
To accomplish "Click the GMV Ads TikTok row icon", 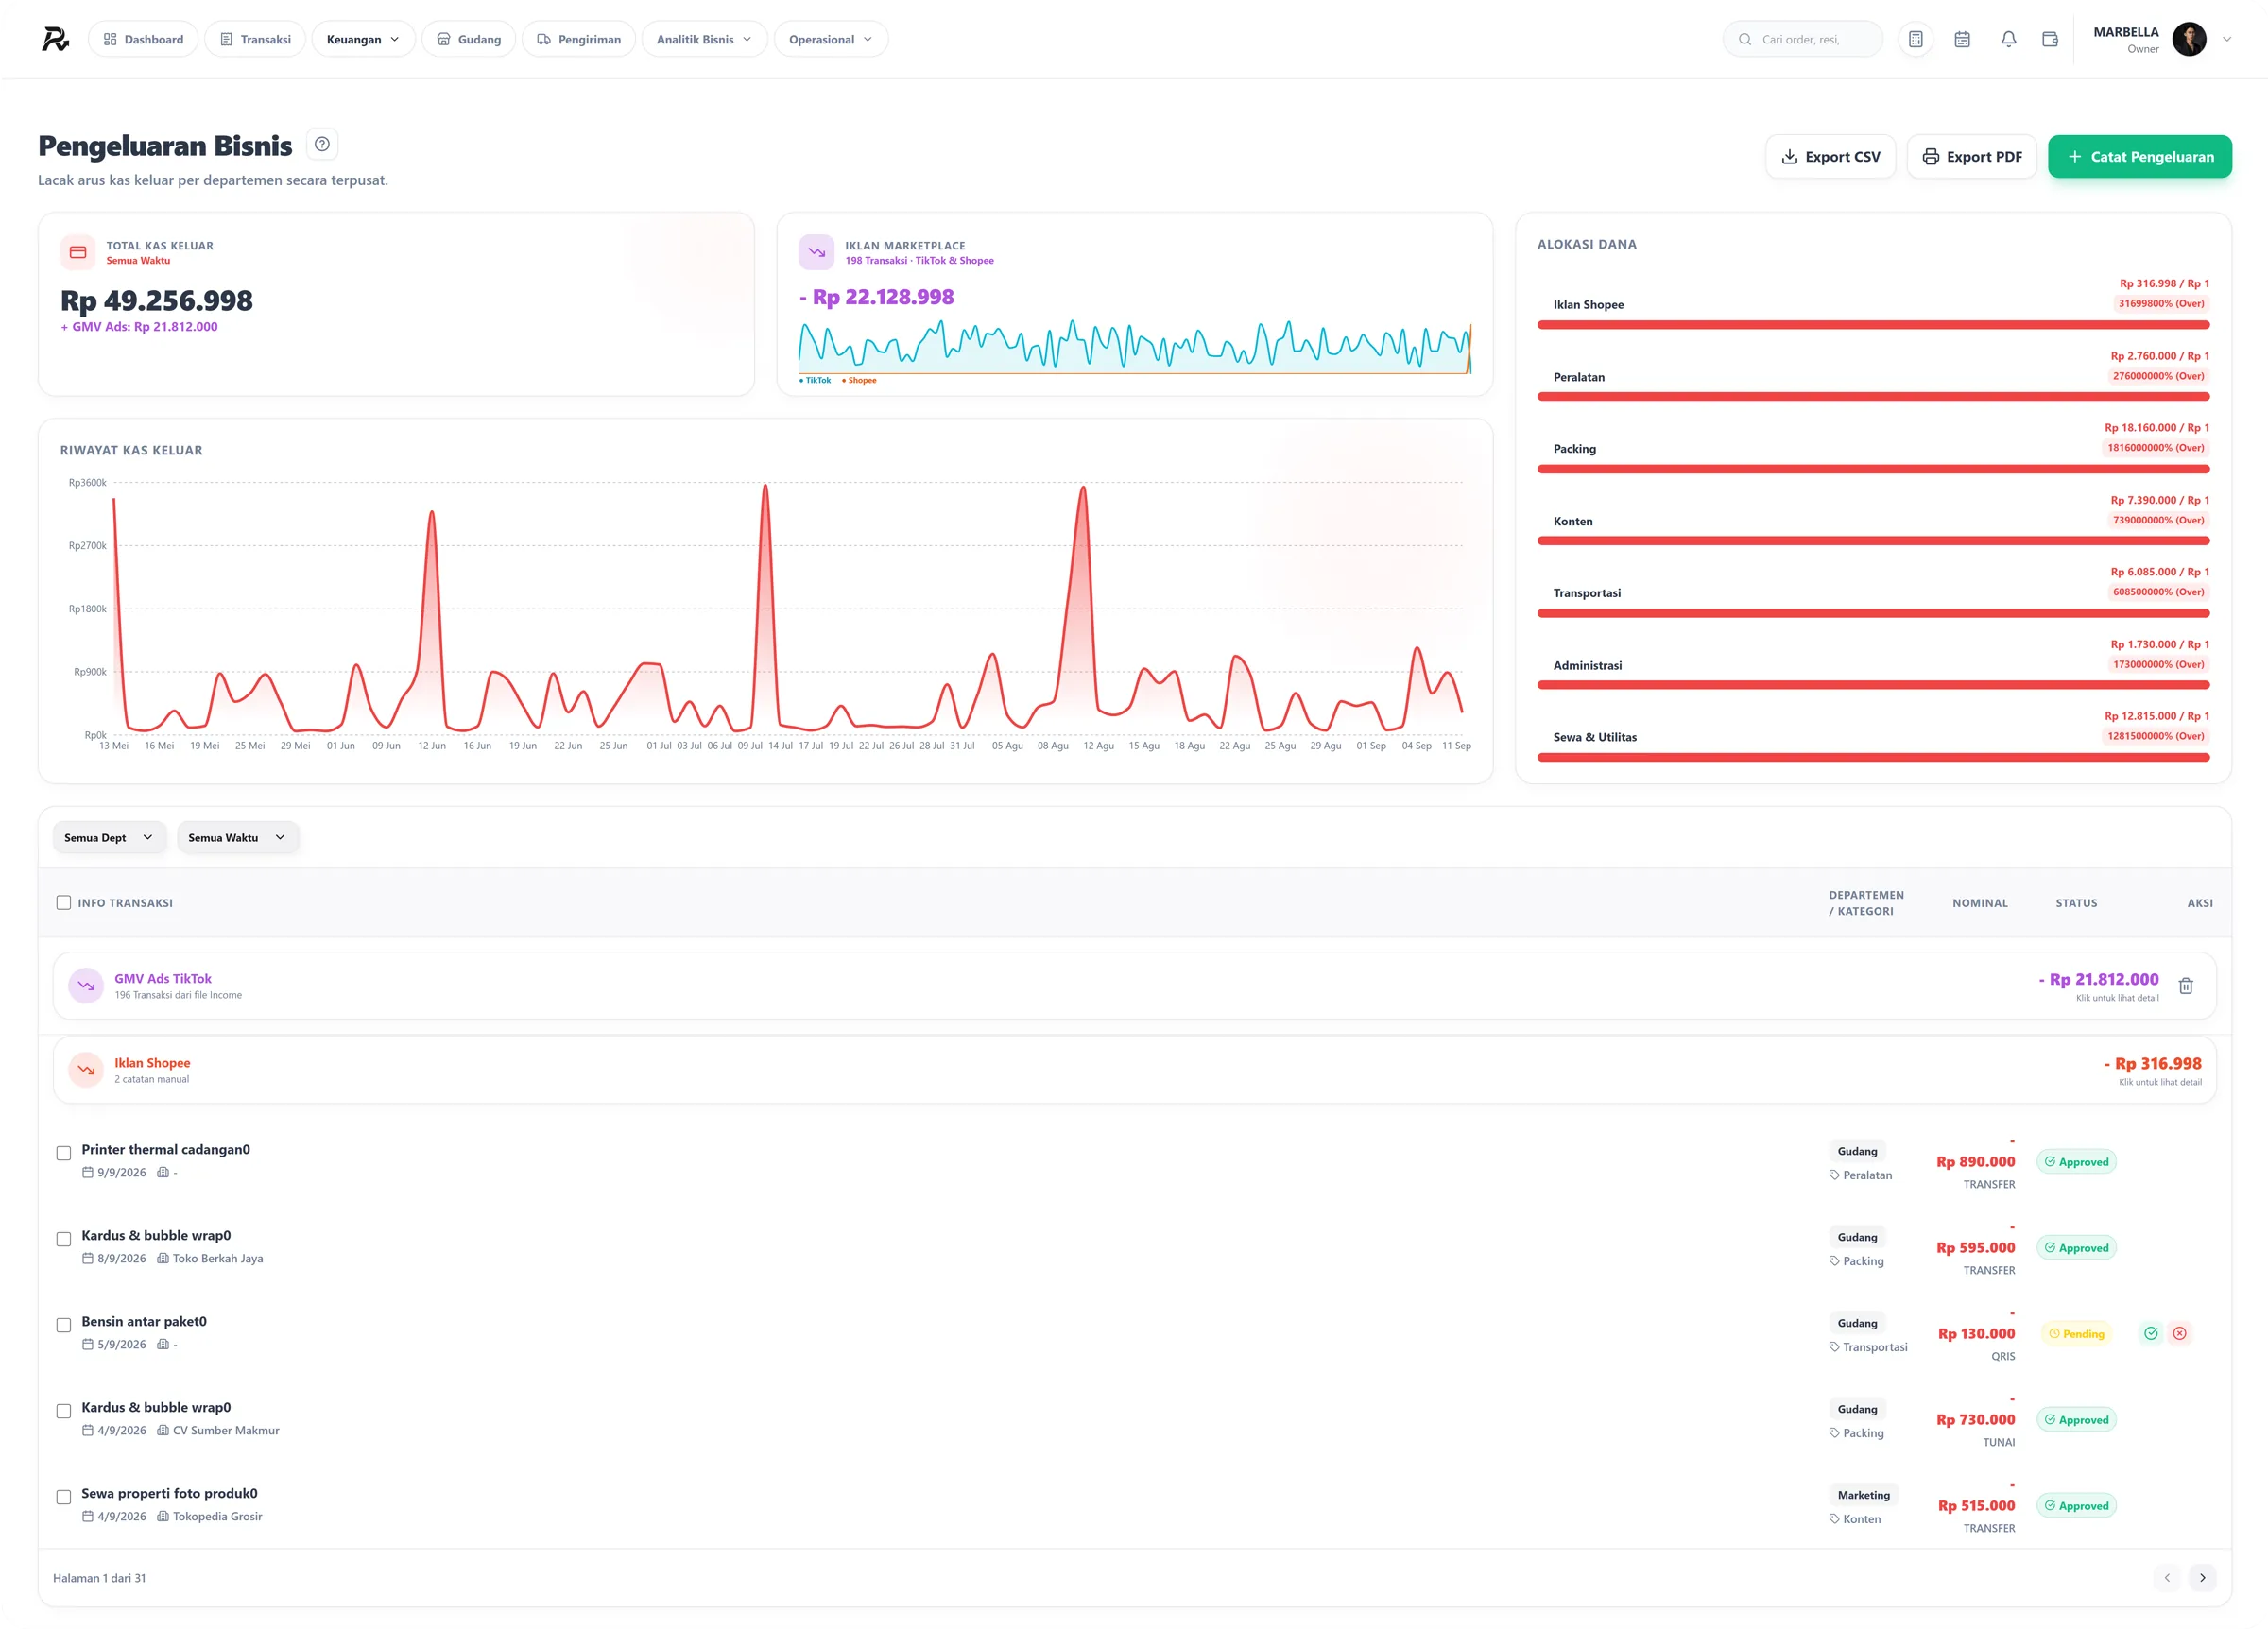I will (x=86, y=986).
